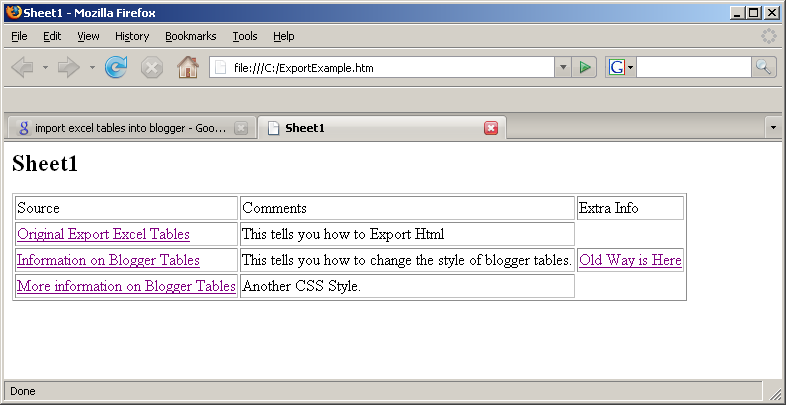Click the Extra Info header cell
Image resolution: width=786 pixels, height=405 pixels.
(x=630, y=208)
